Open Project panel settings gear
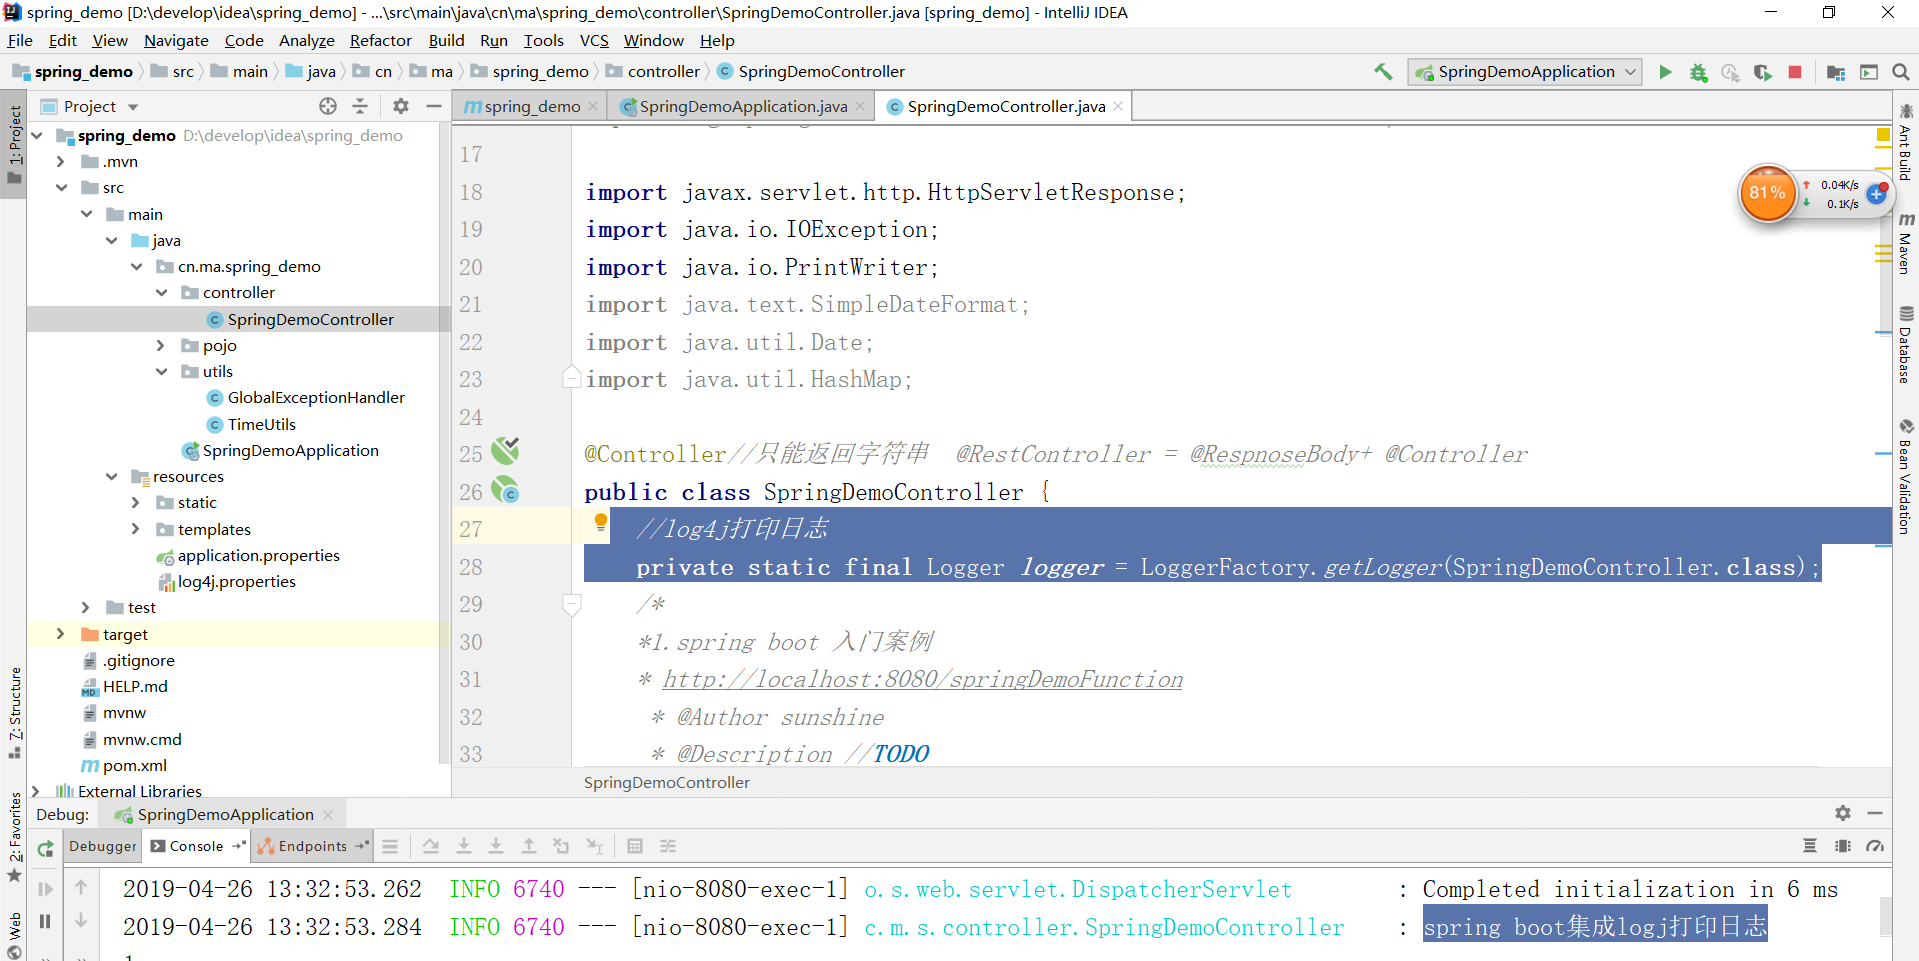The width and height of the screenshot is (1919, 961). [x=401, y=106]
